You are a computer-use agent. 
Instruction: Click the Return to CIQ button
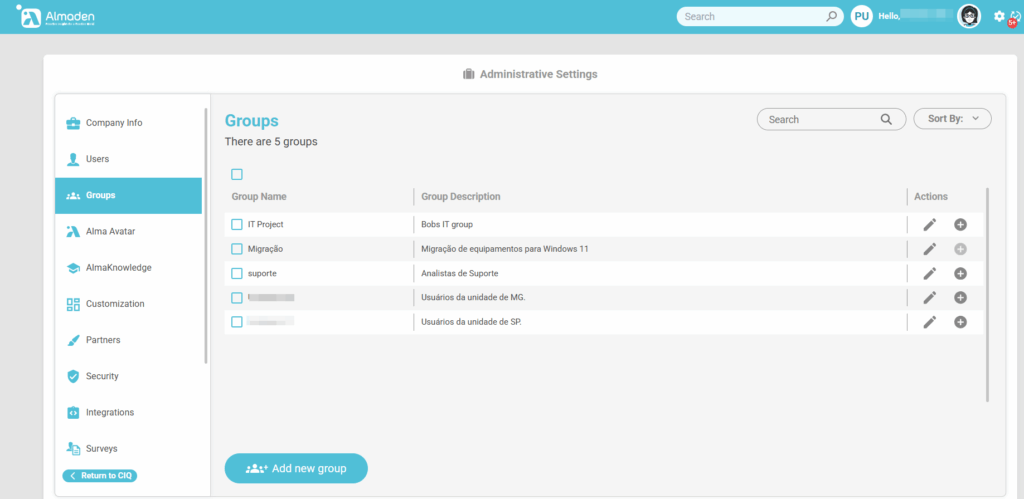click(x=100, y=476)
